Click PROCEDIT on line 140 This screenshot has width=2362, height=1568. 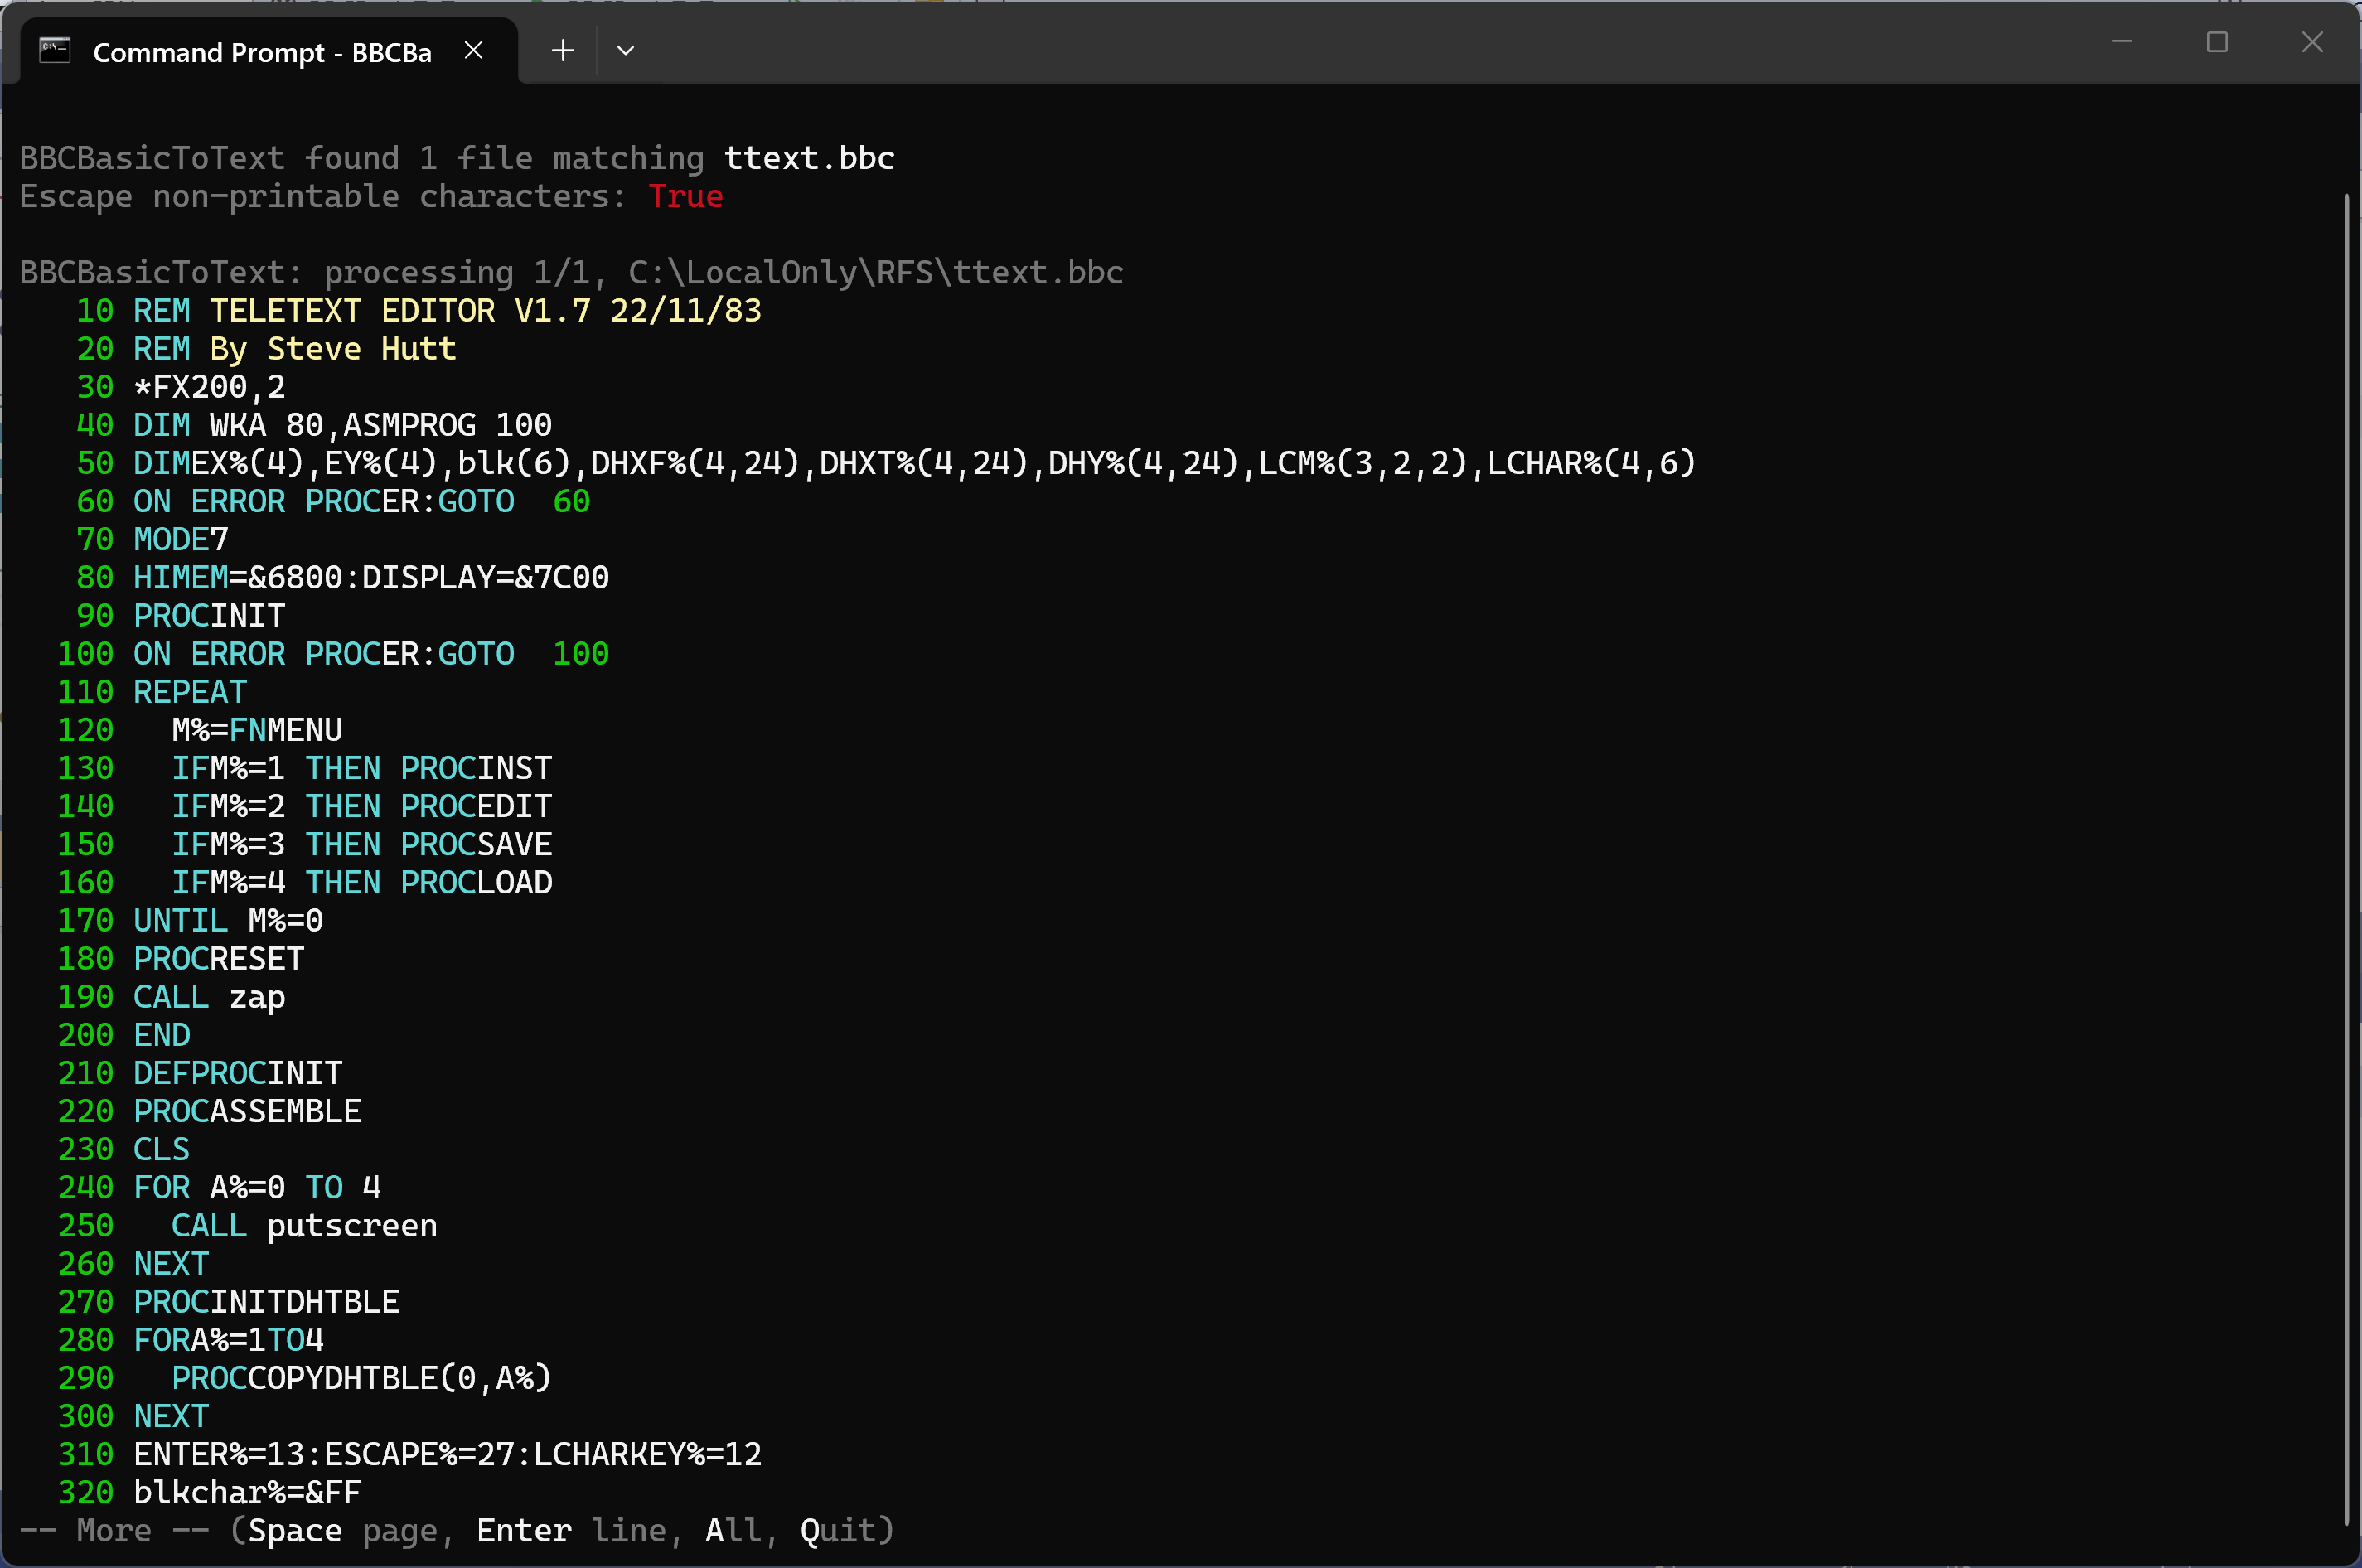[x=476, y=805]
